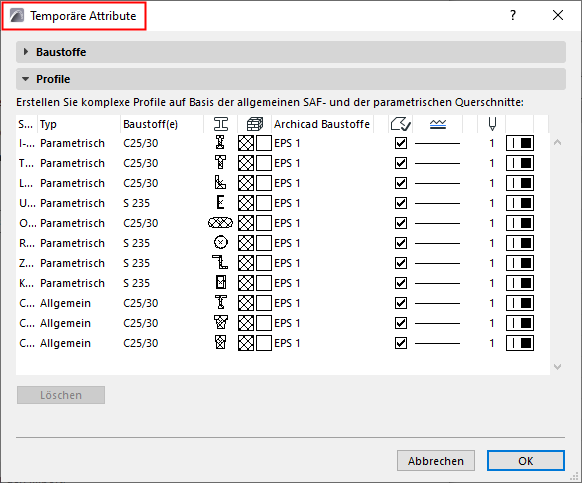Click empty background swatch in T-profile row
Image resolution: width=582 pixels, height=483 pixels.
pyautogui.click(x=264, y=163)
